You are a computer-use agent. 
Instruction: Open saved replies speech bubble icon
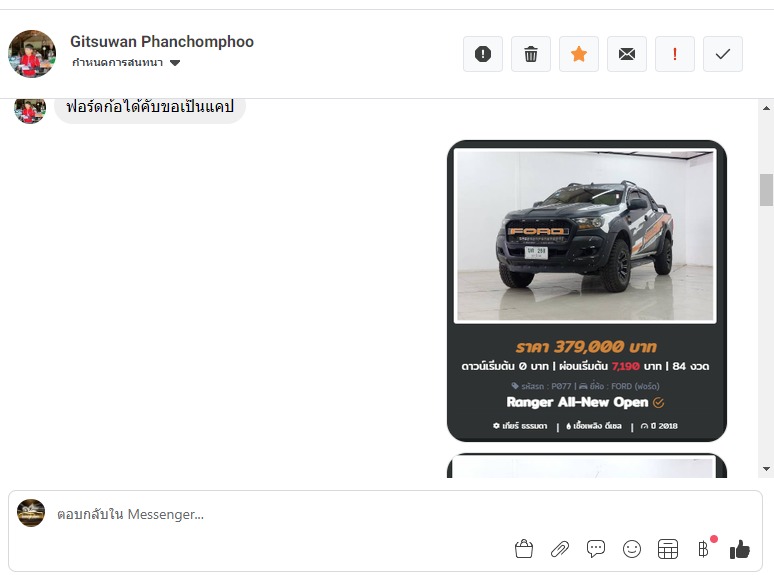596,549
